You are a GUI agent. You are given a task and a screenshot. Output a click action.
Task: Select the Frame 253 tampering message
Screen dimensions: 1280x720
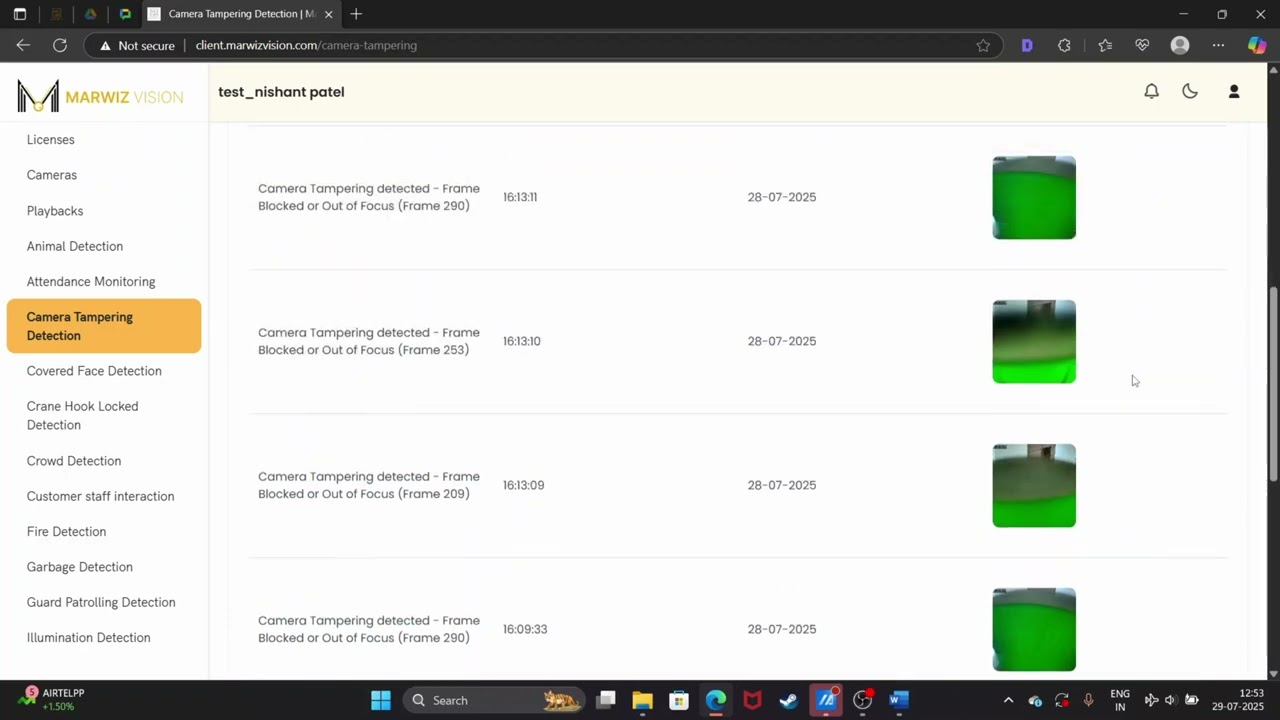(x=369, y=341)
